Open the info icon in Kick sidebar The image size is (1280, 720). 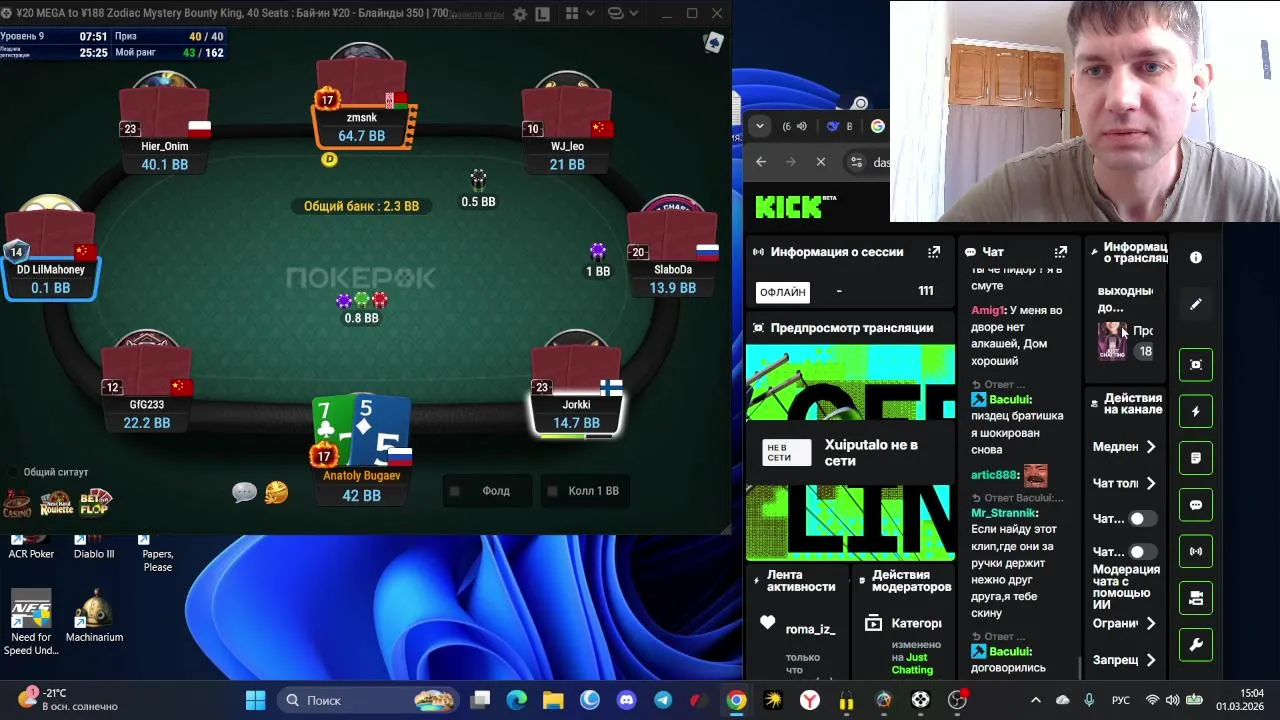pos(1196,257)
